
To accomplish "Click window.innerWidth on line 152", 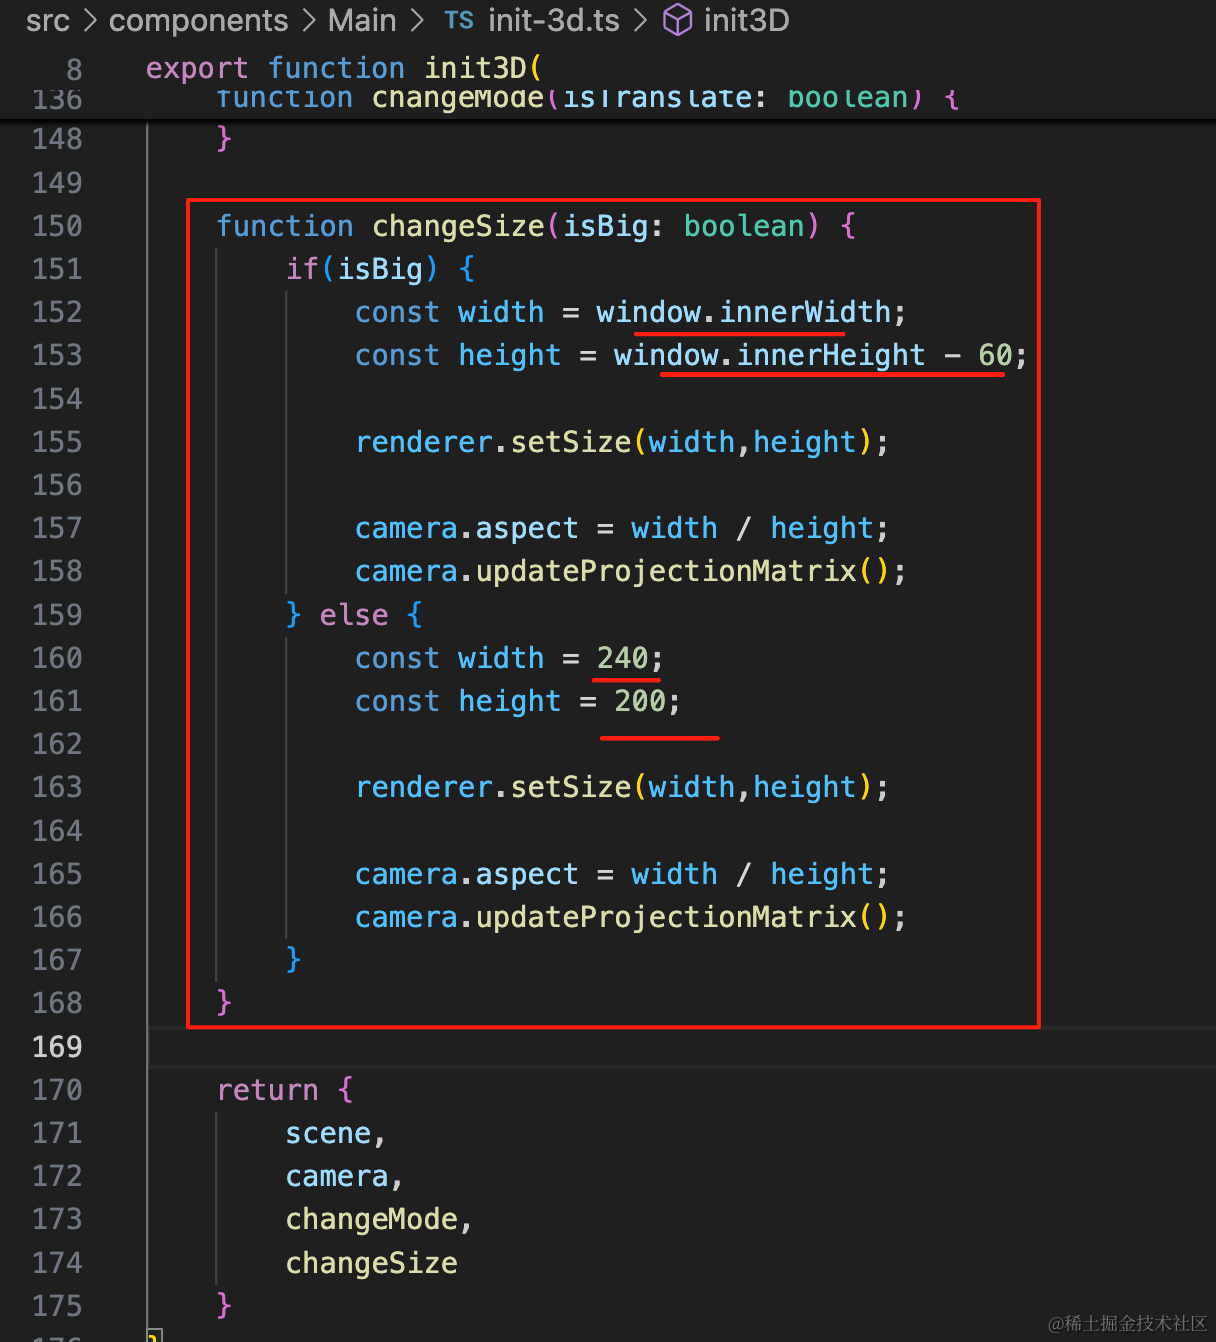I will click(743, 312).
